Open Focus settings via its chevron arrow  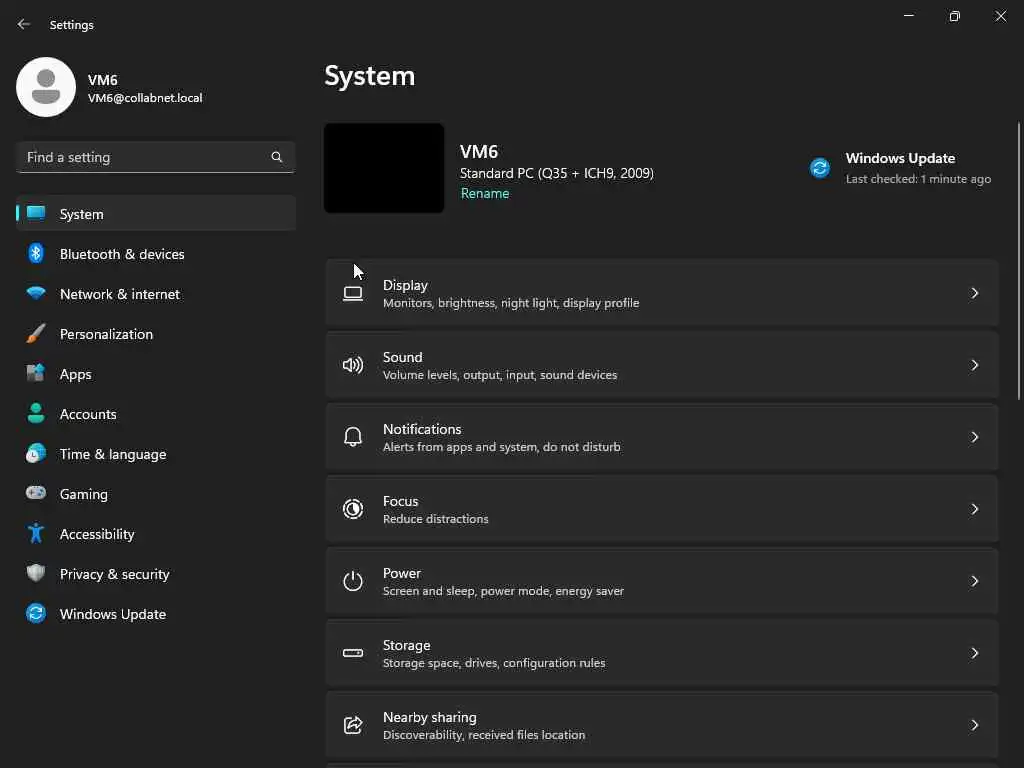click(x=974, y=509)
